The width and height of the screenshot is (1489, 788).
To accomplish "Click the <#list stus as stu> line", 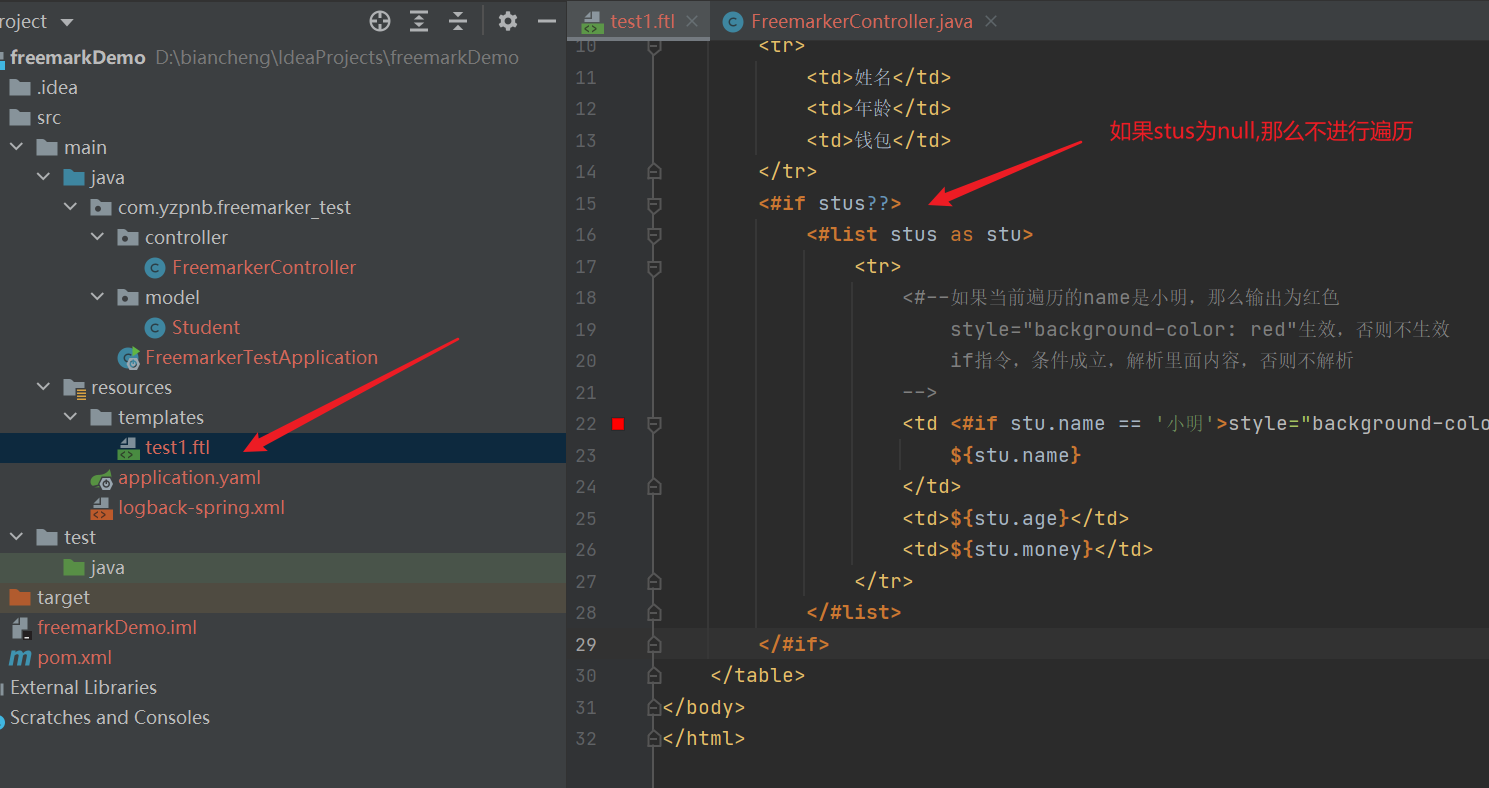I will pyautogui.click(x=920, y=235).
